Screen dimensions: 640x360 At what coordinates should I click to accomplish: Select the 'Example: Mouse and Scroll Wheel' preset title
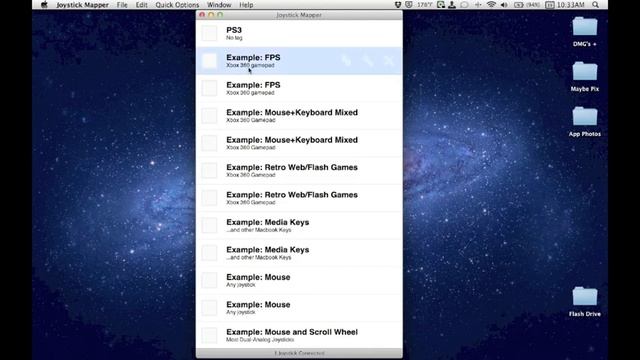[x=292, y=332]
